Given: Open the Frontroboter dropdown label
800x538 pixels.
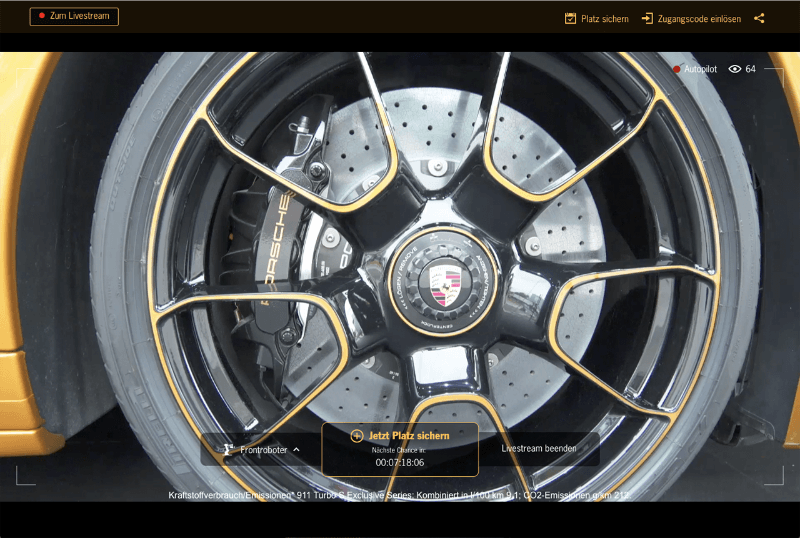Looking at the screenshot, I should pyautogui.click(x=263, y=450).
